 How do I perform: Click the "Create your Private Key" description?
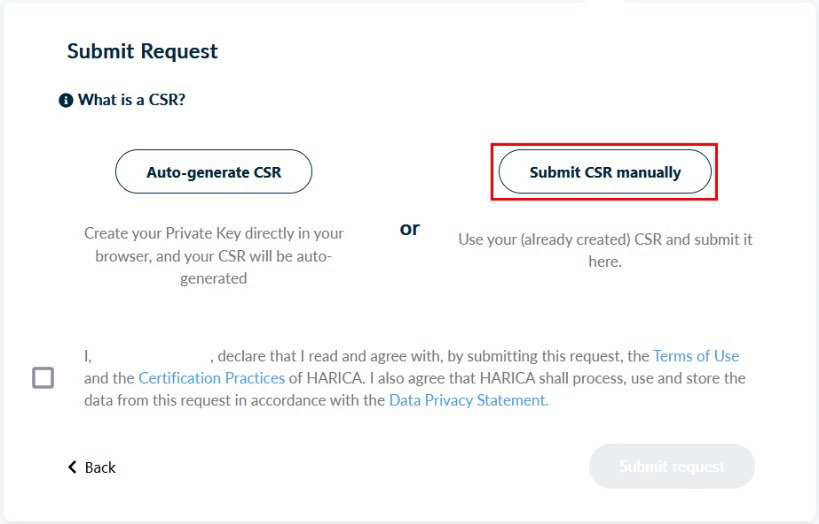(x=214, y=233)
